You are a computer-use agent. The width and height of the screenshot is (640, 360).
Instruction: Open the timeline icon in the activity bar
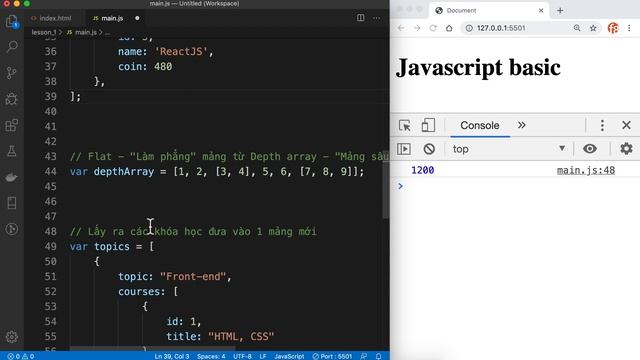[12, 229]
